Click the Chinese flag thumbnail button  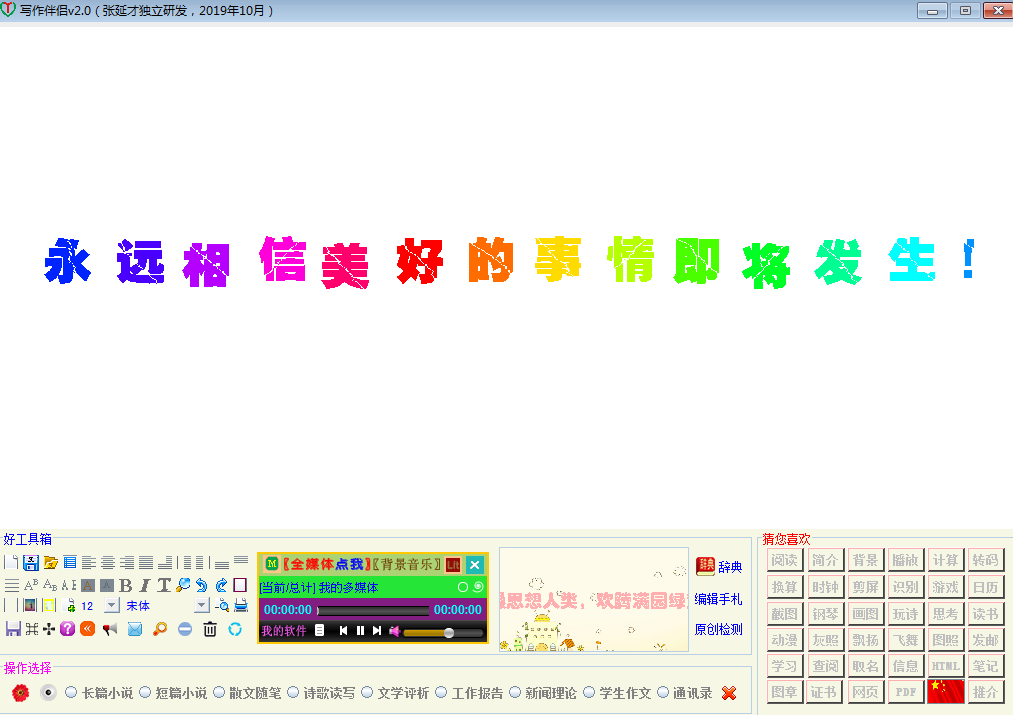(945, 691)
